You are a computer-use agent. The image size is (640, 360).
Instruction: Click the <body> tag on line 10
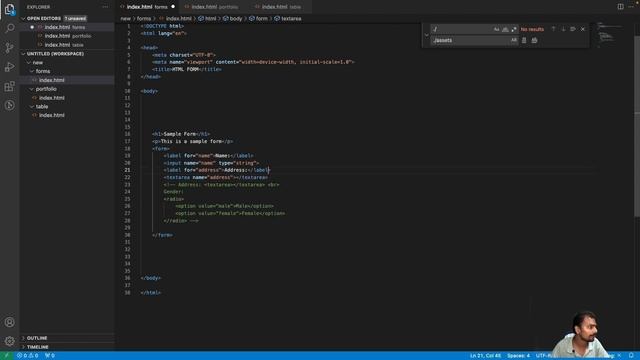coord(149,91)
